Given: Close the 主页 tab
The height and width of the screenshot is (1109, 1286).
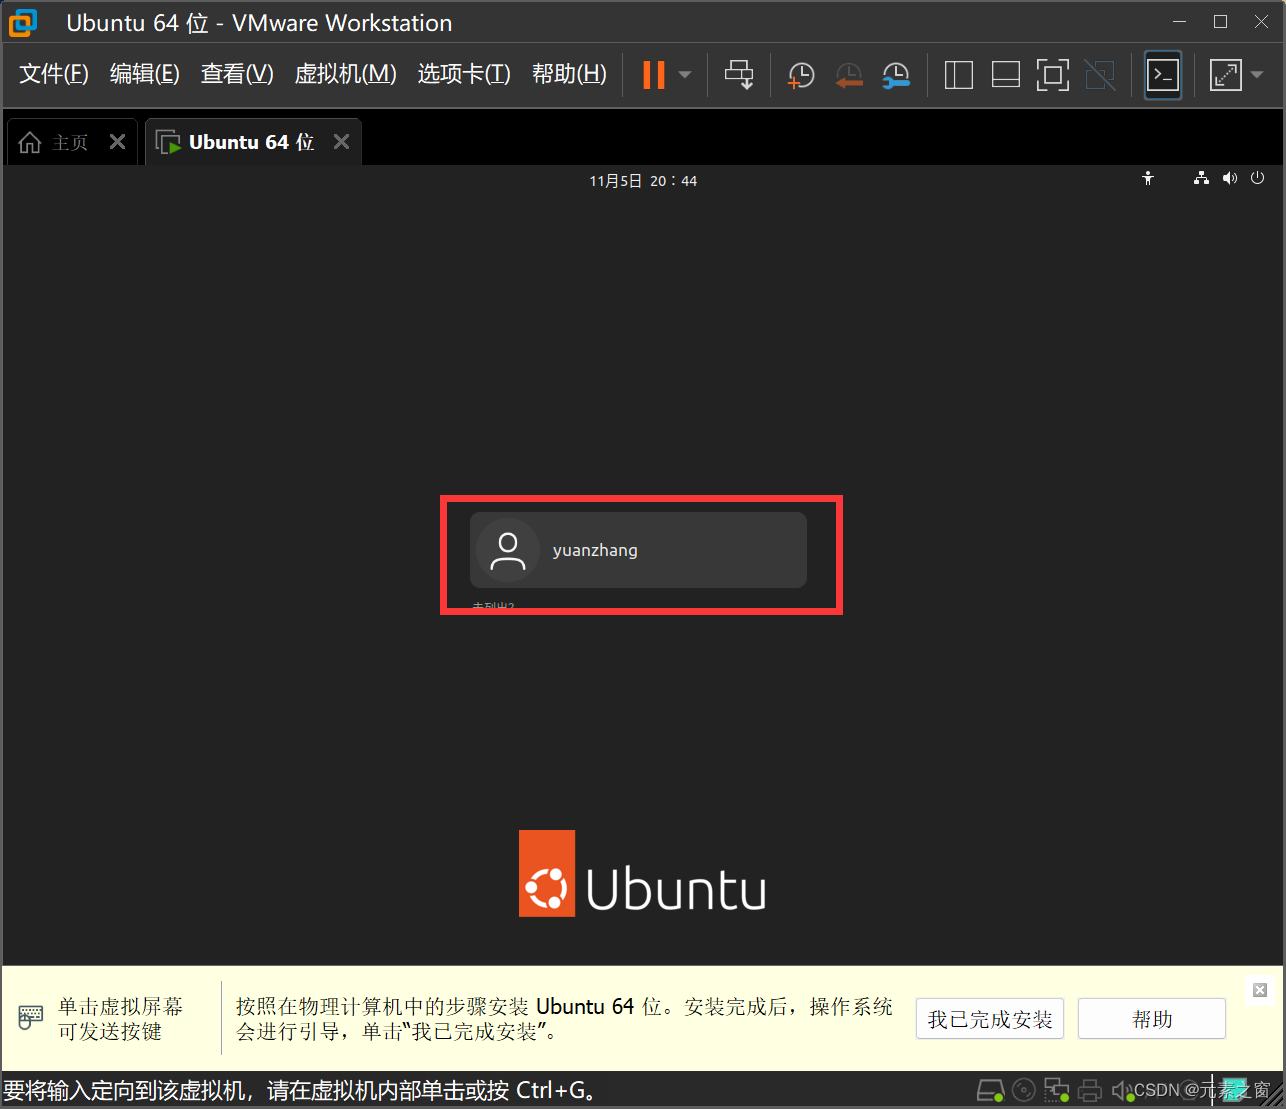Looking at the screenshot, I should (117, 142).
